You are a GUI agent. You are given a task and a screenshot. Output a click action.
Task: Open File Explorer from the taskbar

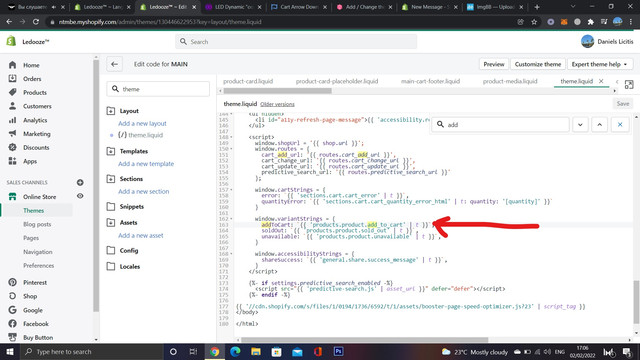(x=256, y=351)
